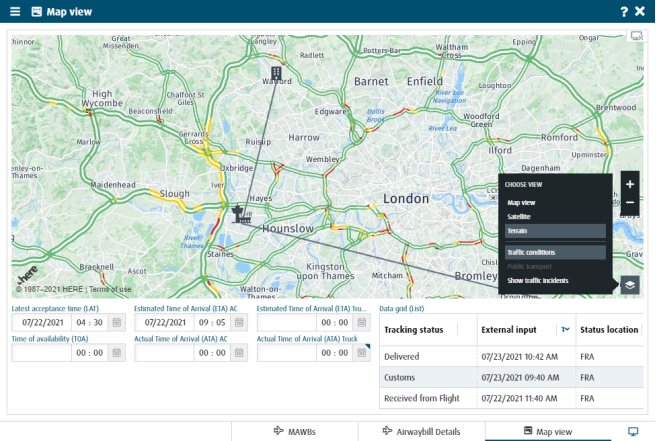Sort by Tracking status column header
This screenshot has height=441, width=656.
(x=413, y=330)
